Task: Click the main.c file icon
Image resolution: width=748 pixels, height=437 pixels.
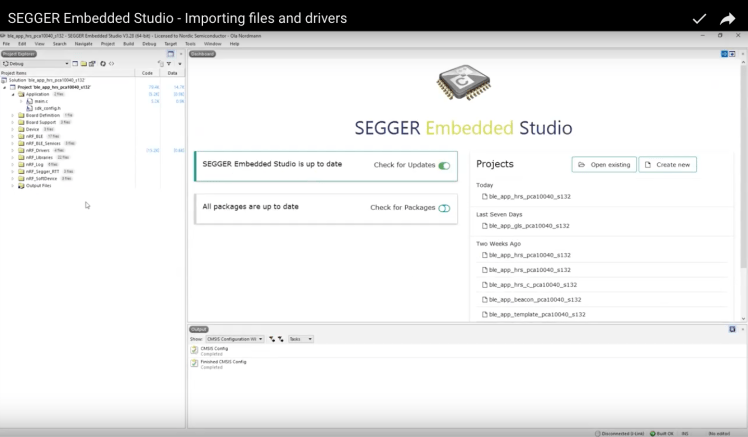Action: [29, 101]
